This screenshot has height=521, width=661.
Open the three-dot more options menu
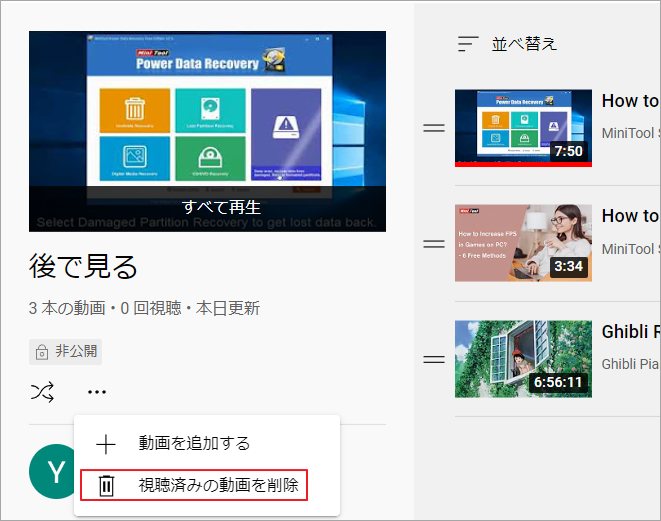[97, 392]
